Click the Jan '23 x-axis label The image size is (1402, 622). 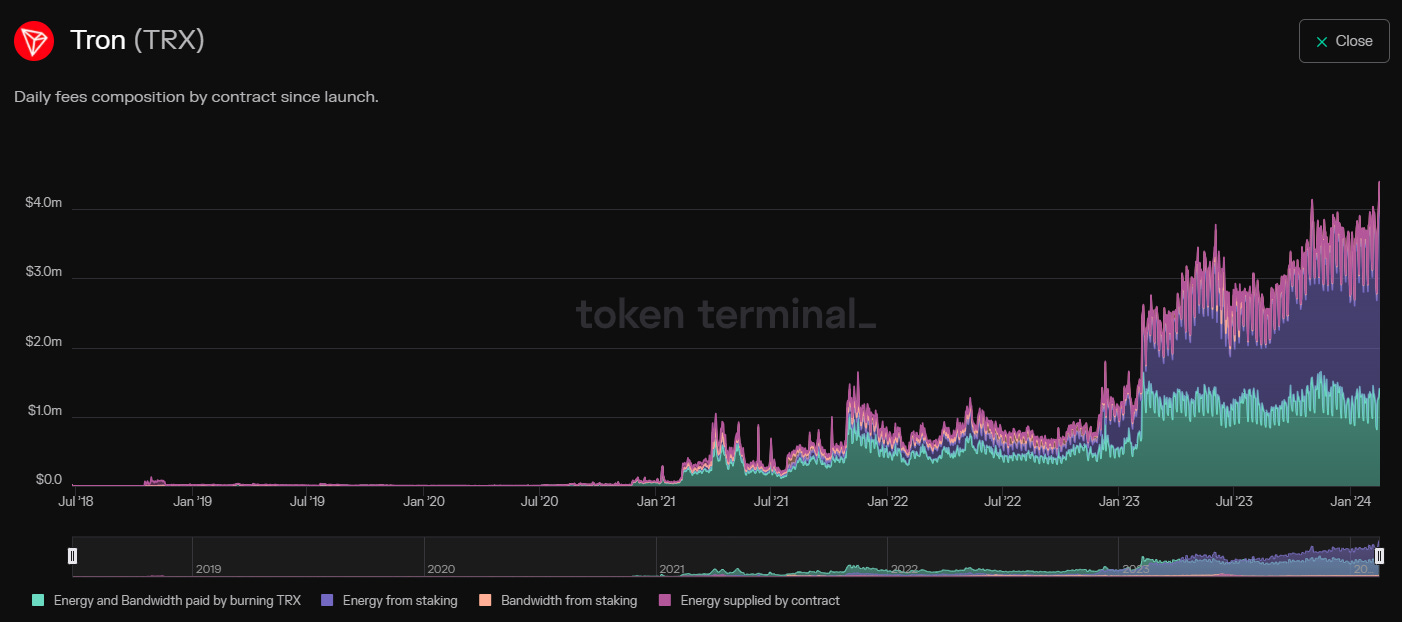(1119, 501)
